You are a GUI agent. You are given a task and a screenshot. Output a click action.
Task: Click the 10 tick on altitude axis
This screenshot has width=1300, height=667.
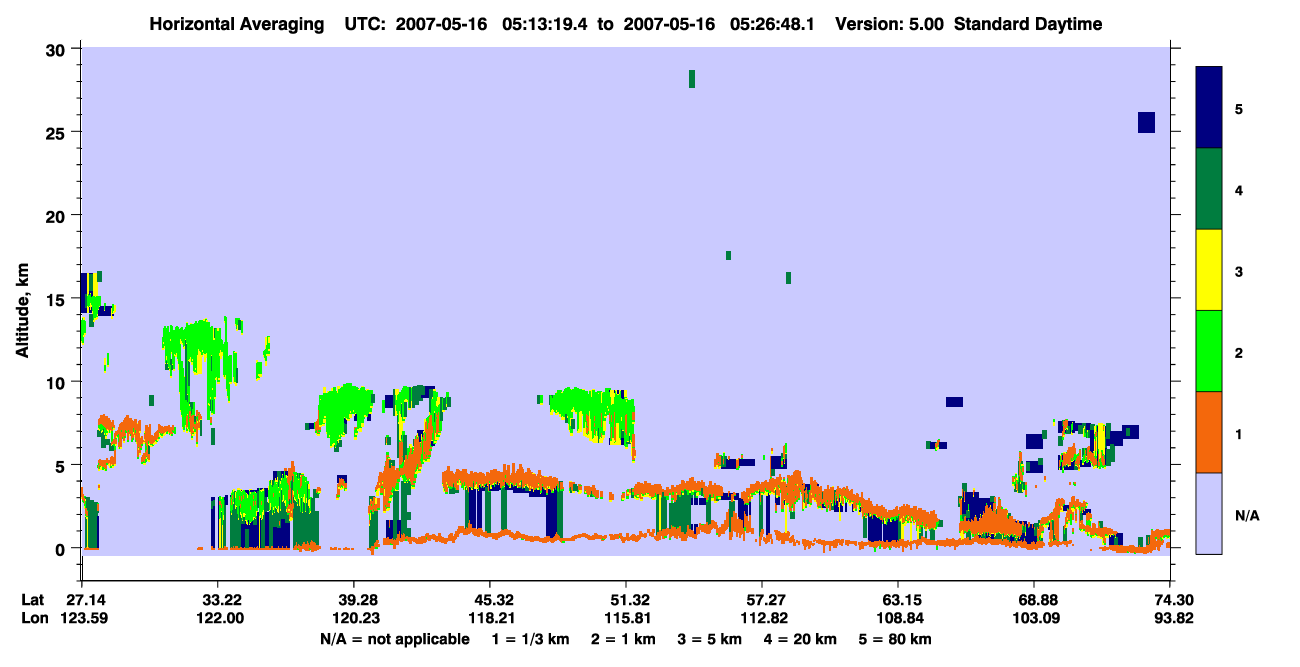pos(58,382)
